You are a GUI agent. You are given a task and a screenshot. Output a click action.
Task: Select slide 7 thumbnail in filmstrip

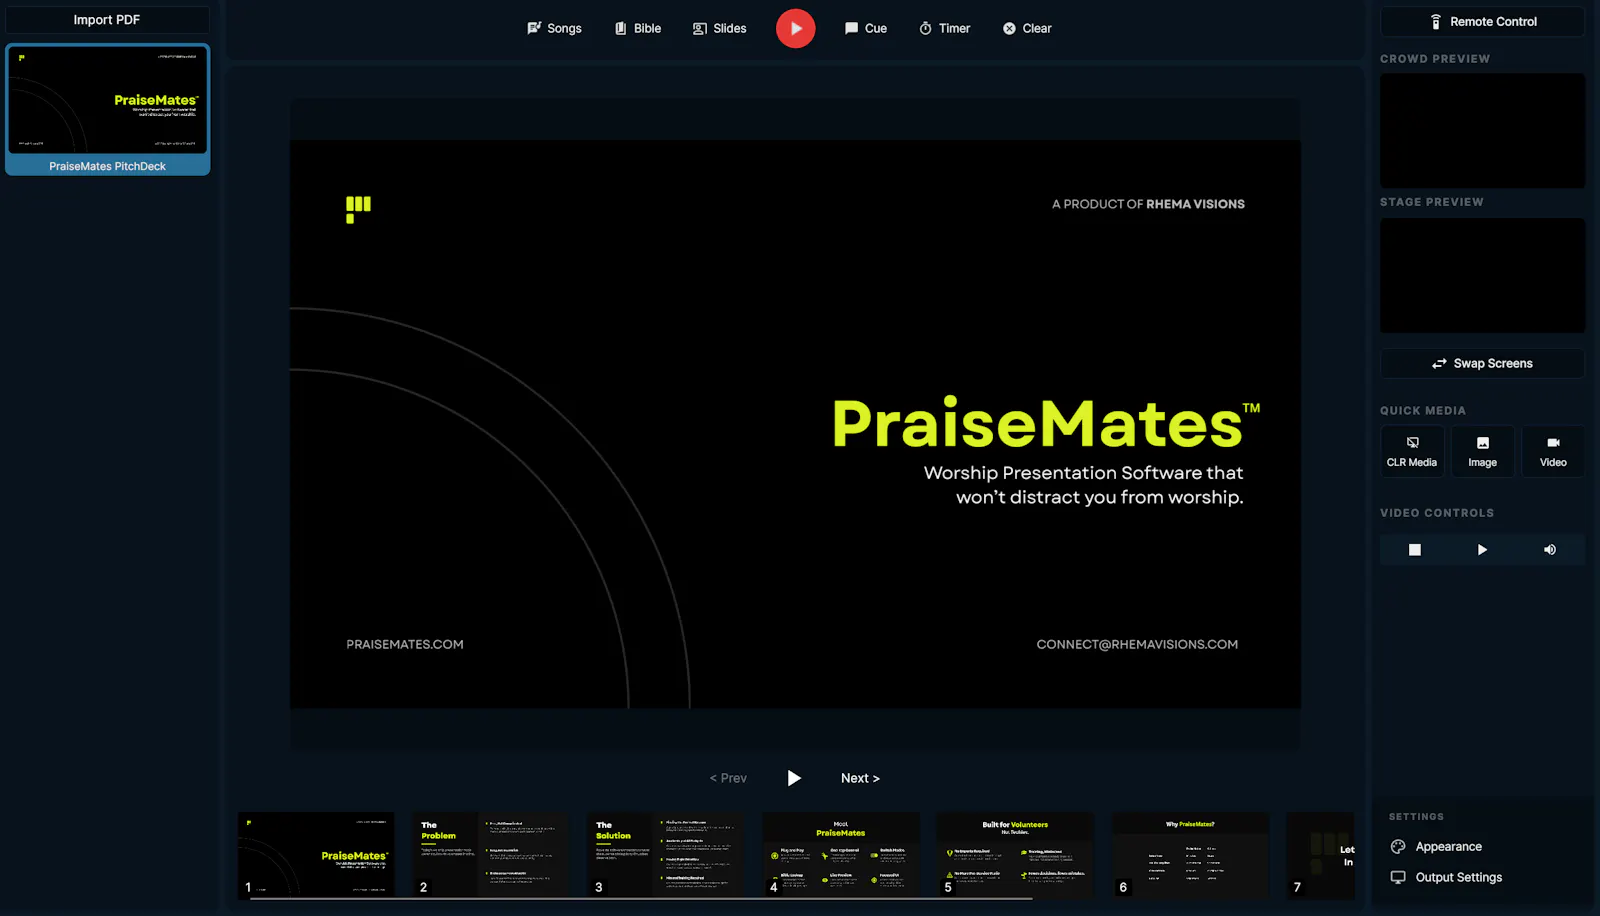(x=1321, y=855)
